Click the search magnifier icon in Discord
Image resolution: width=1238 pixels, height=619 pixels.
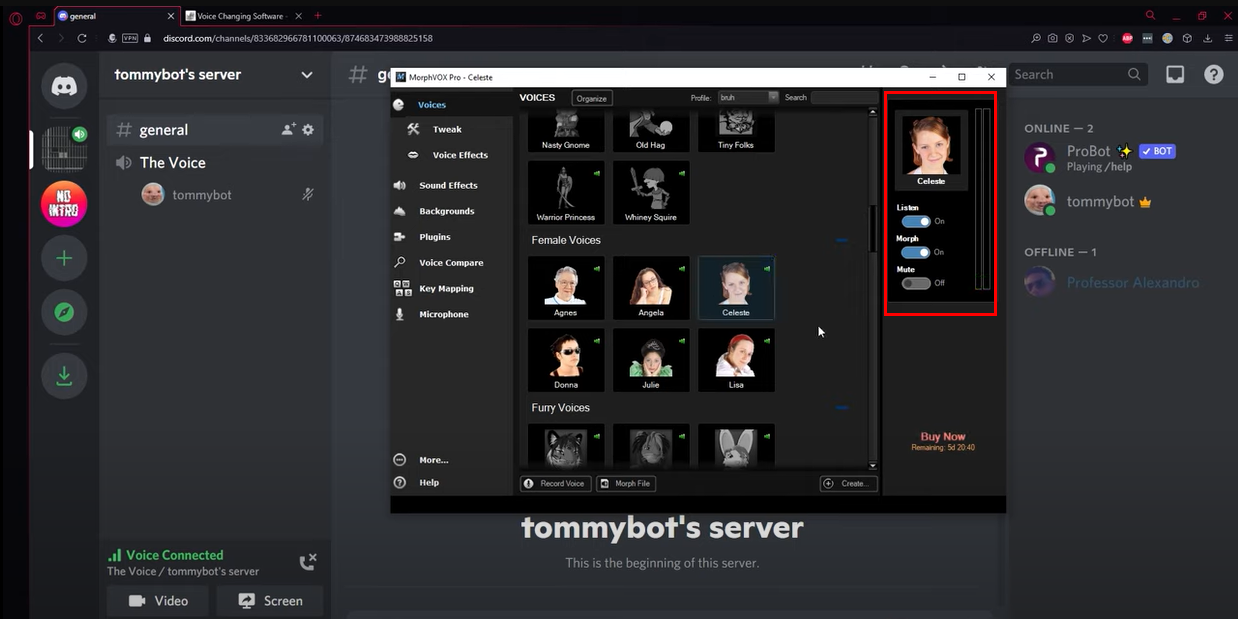coord(1134,74)
